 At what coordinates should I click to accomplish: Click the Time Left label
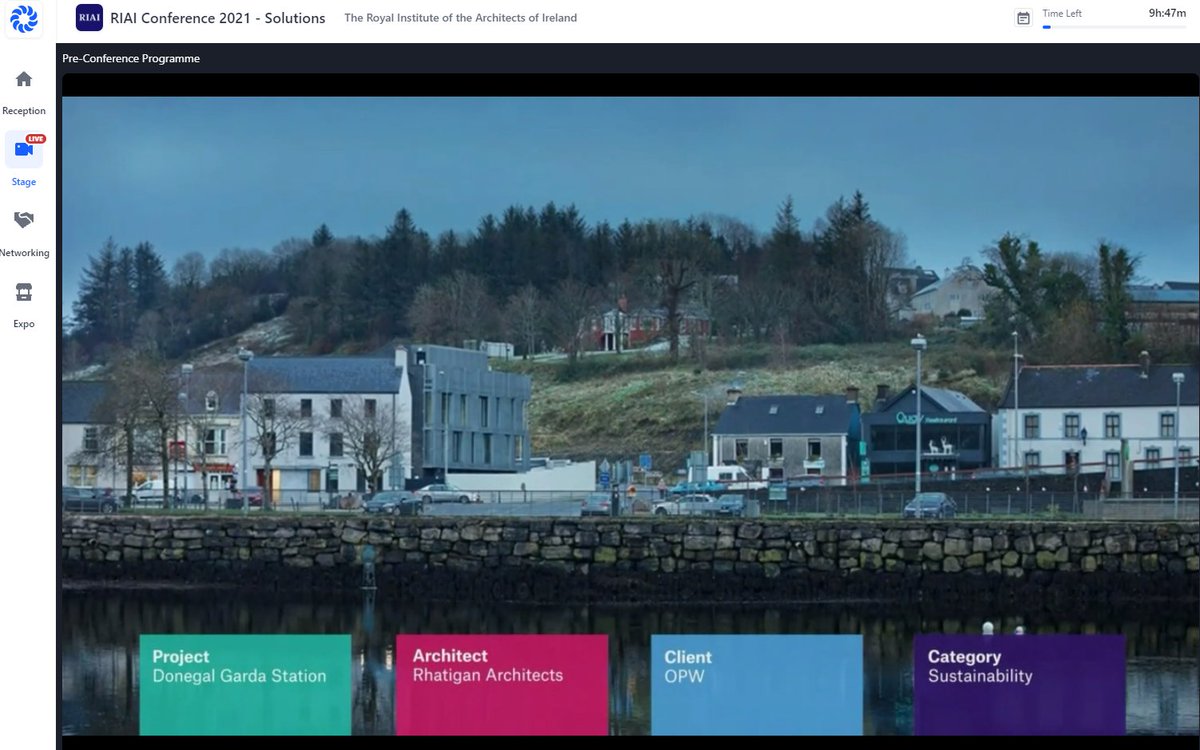click(x=1062, y=14)
